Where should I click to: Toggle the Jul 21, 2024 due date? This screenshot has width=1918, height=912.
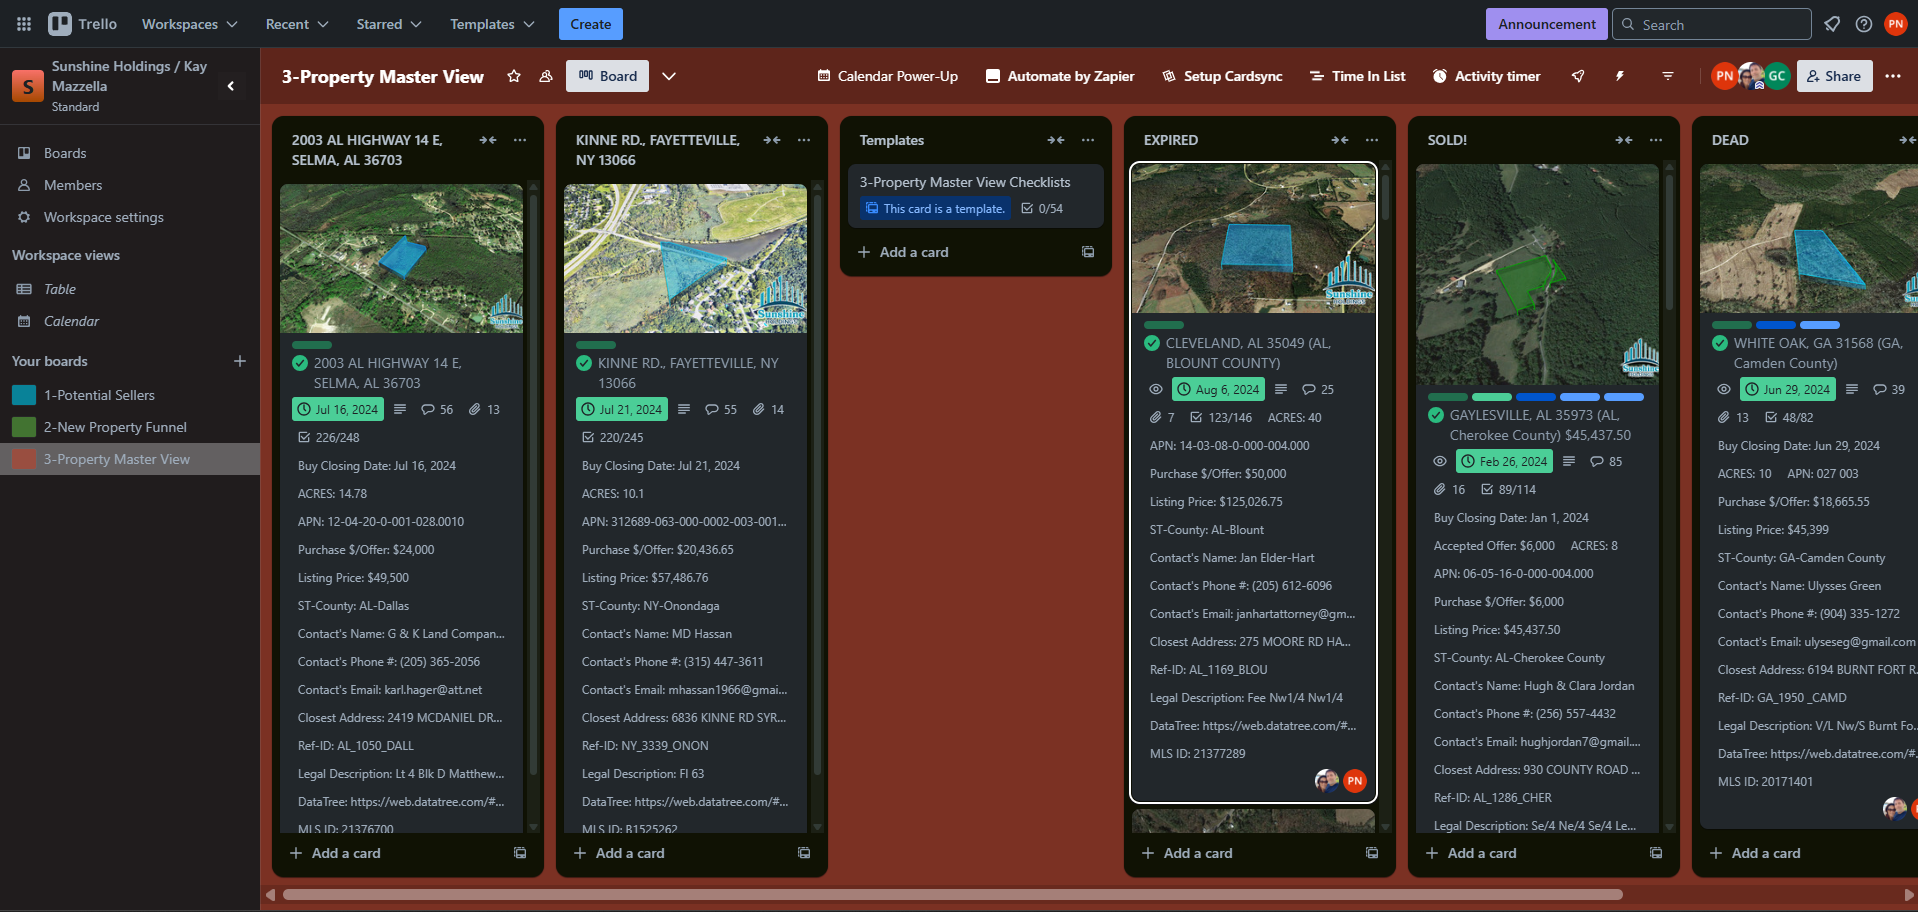[621, 409]
